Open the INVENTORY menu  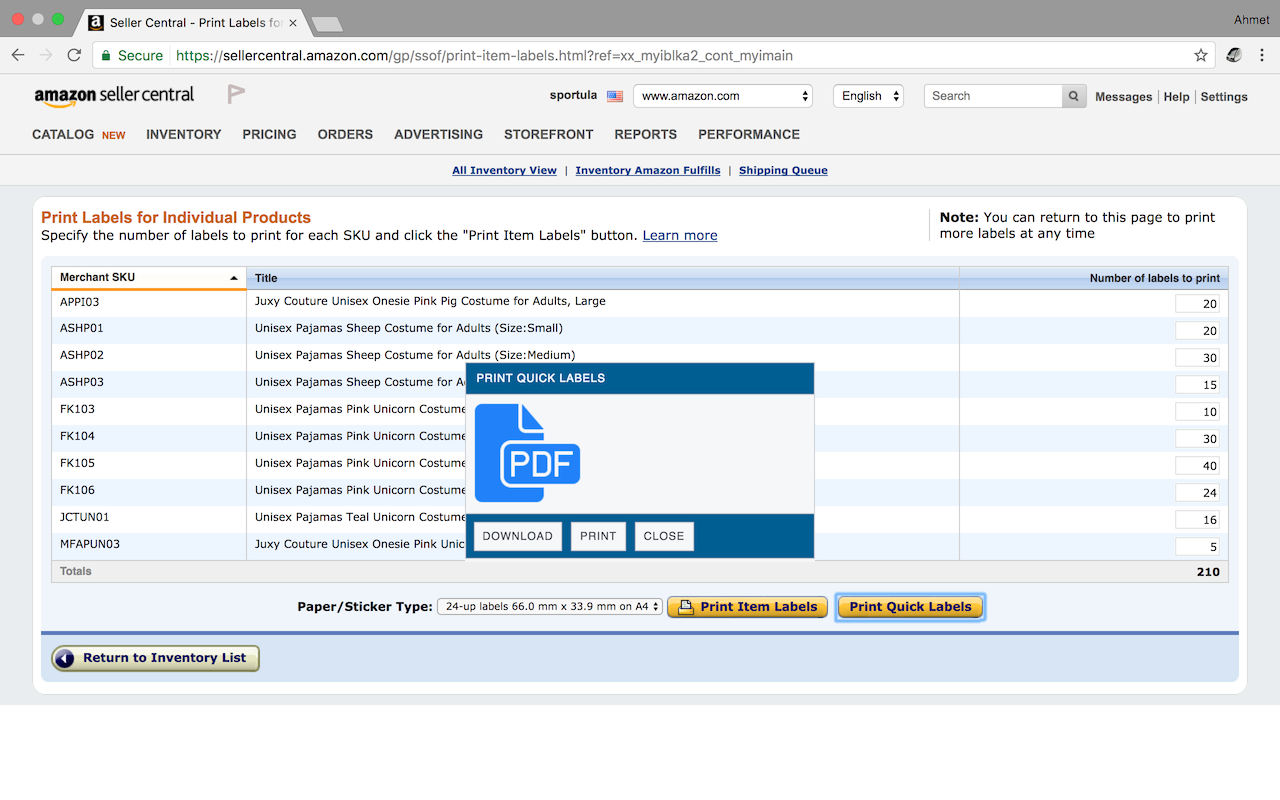pos(184,134)
